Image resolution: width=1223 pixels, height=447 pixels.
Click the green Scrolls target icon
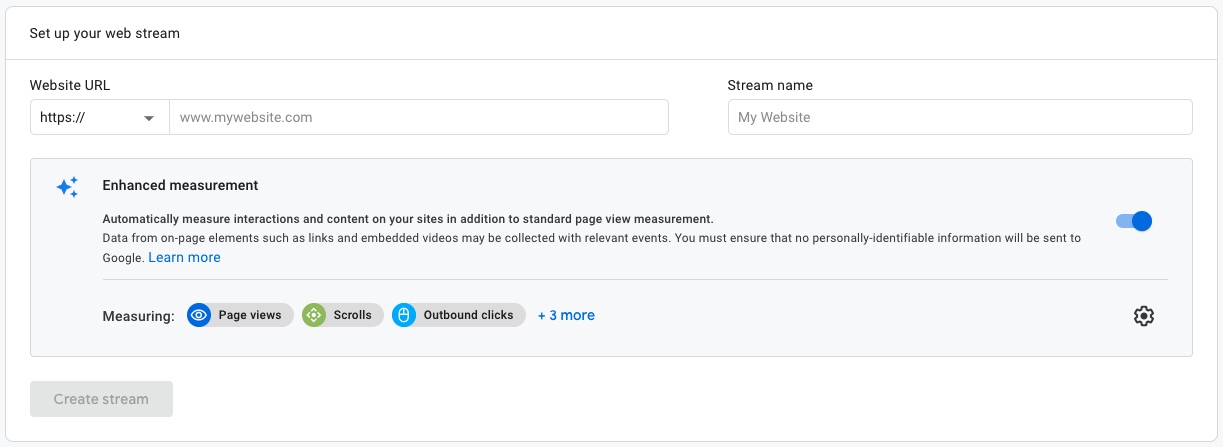[314, 315]
